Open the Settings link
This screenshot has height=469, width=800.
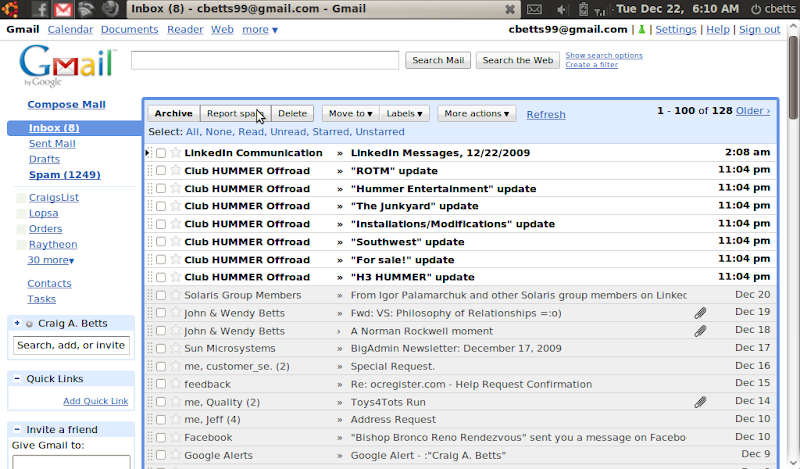(x=676, y=30)
